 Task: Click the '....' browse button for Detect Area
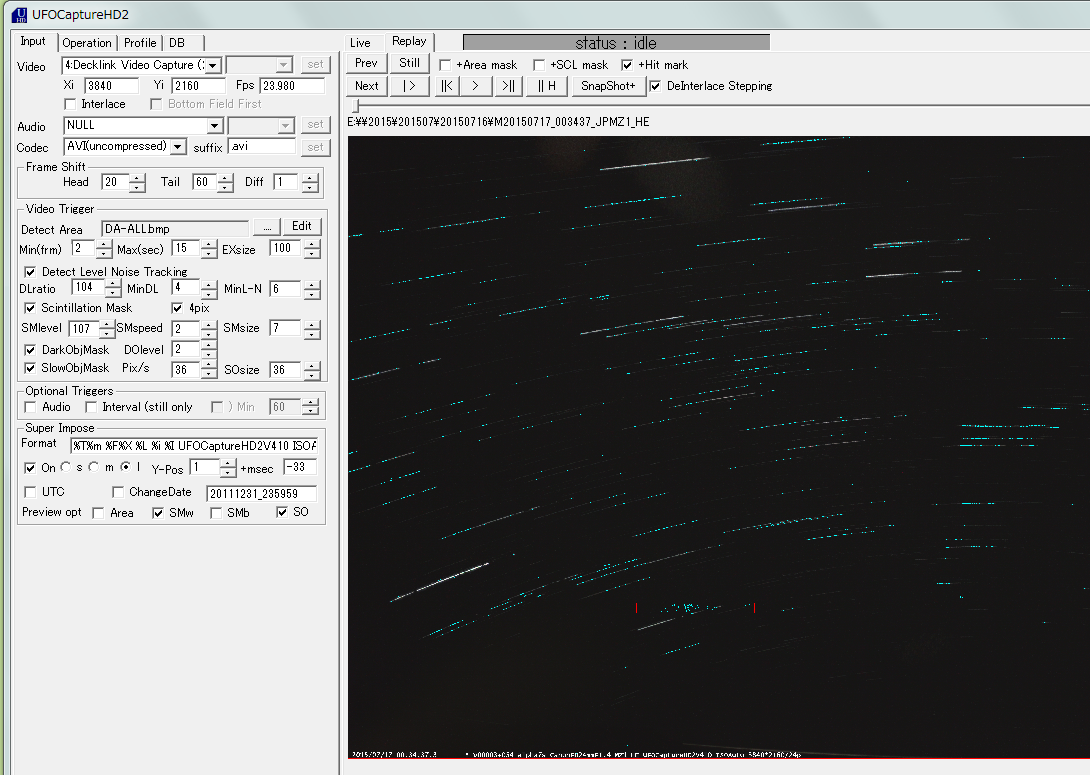coord(264,226)
